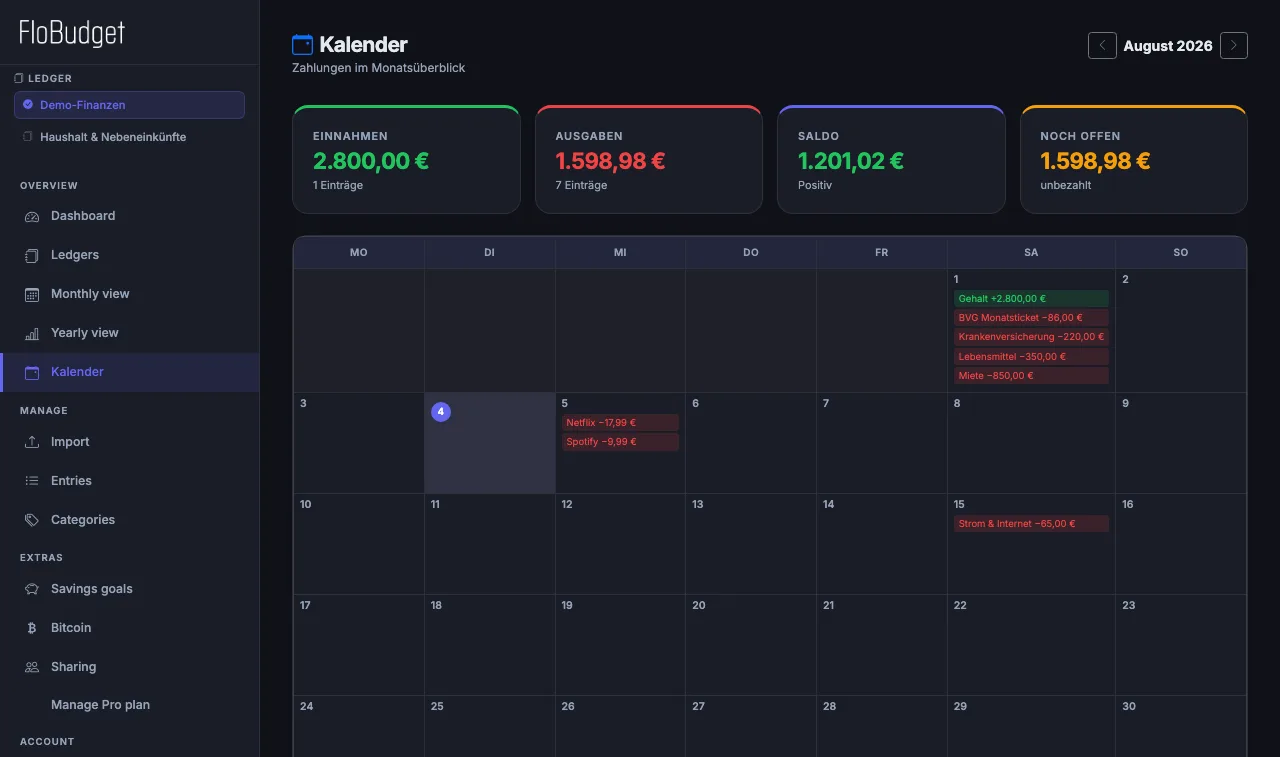The width and height of the screenshot is (1280, 757).
Task: Click the Kalender icon in the sidebar
Action: (x=31, y=372)
